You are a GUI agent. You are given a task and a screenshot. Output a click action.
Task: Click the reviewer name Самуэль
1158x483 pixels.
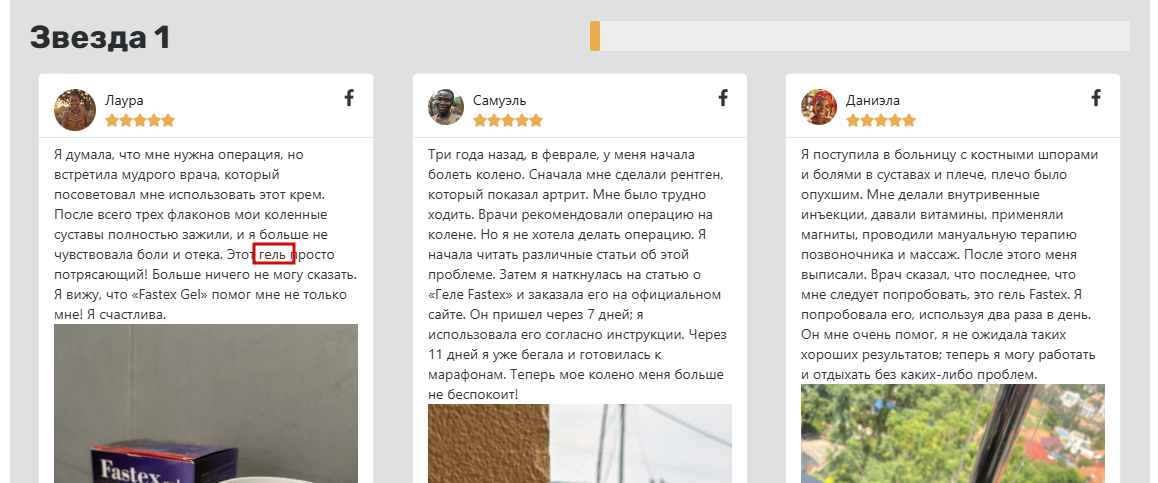point(500,100)
